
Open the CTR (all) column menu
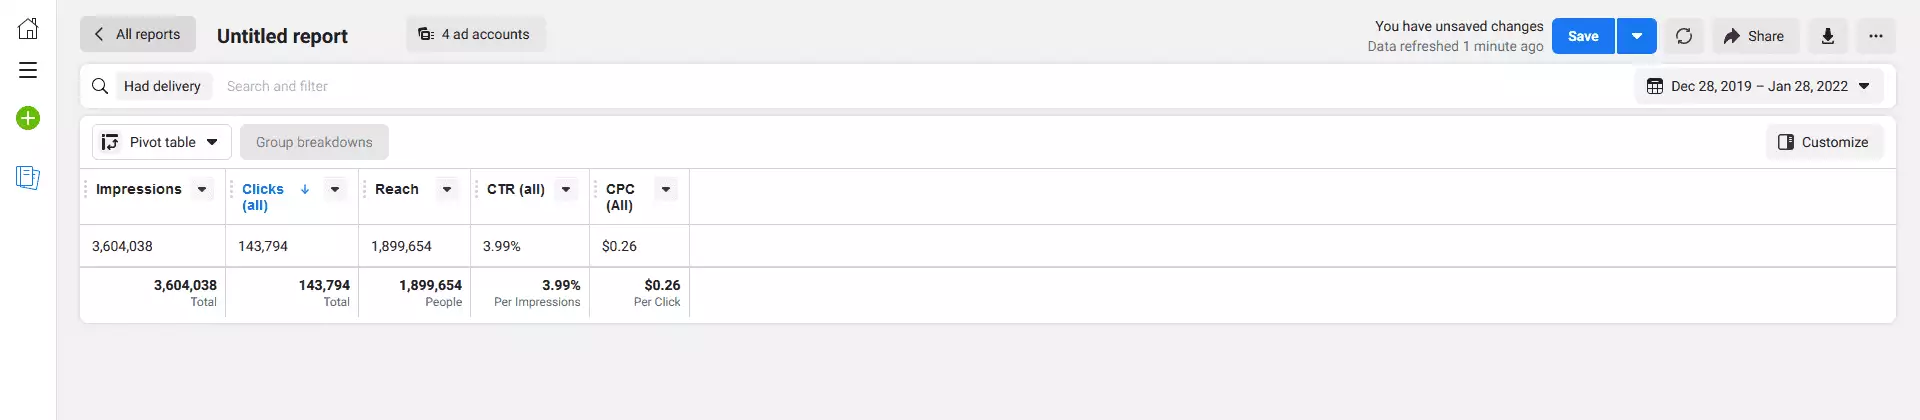(x=566, y=189)
